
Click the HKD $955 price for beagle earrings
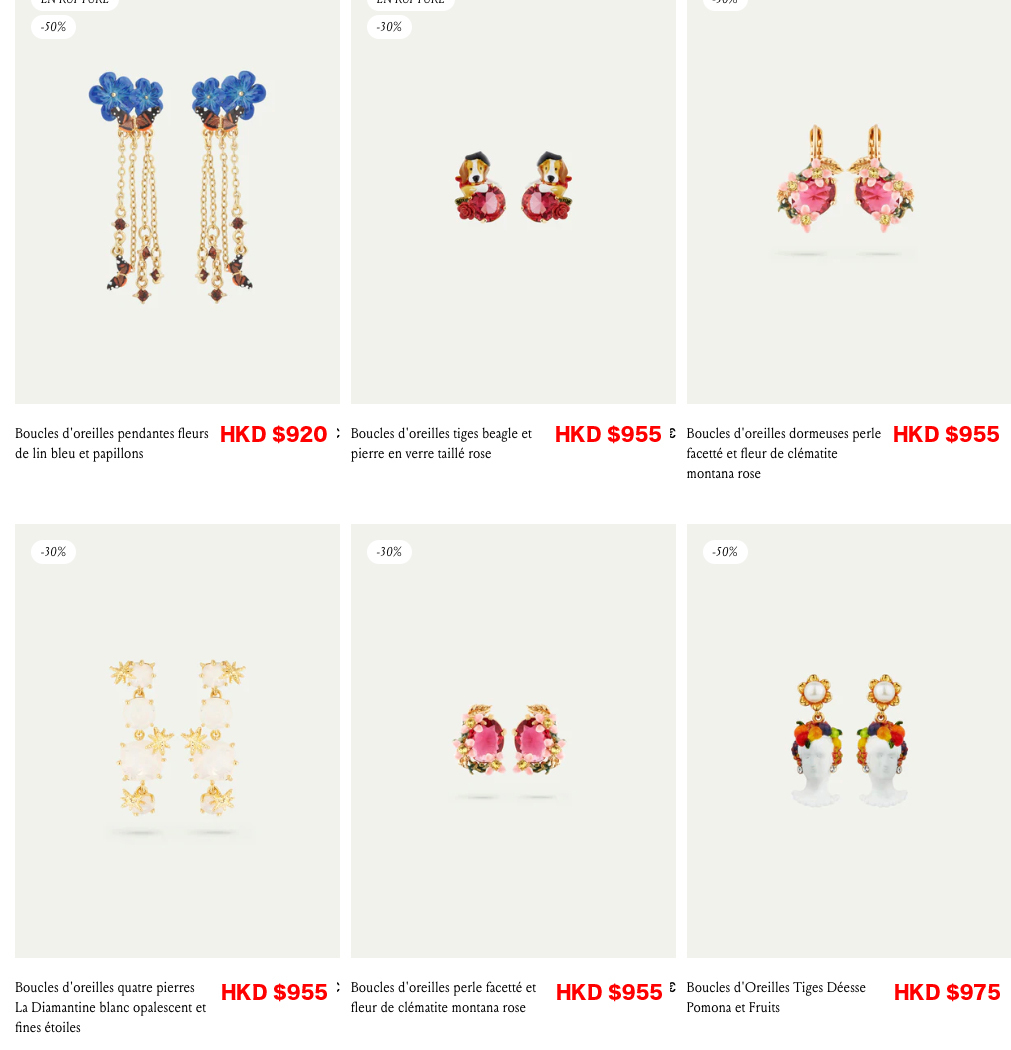(x=608, y=435)
